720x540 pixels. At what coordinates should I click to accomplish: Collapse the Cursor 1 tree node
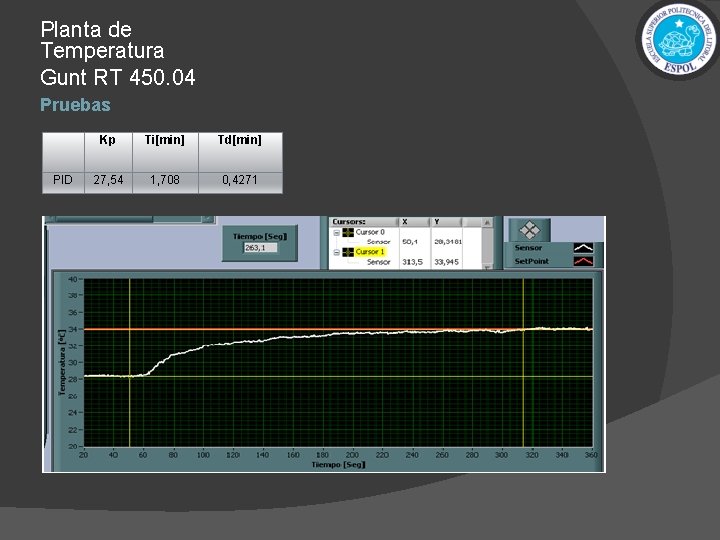336,253
